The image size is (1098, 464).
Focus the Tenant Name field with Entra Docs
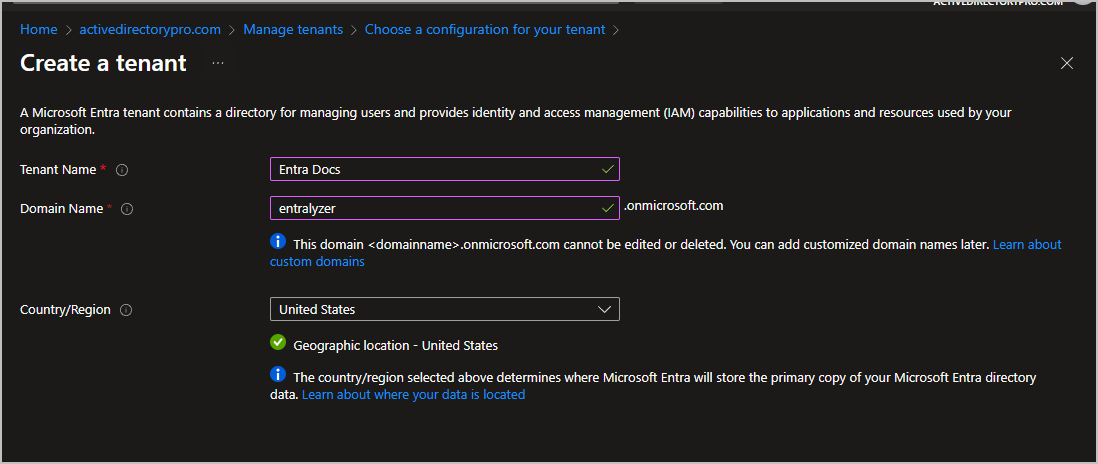434,169
